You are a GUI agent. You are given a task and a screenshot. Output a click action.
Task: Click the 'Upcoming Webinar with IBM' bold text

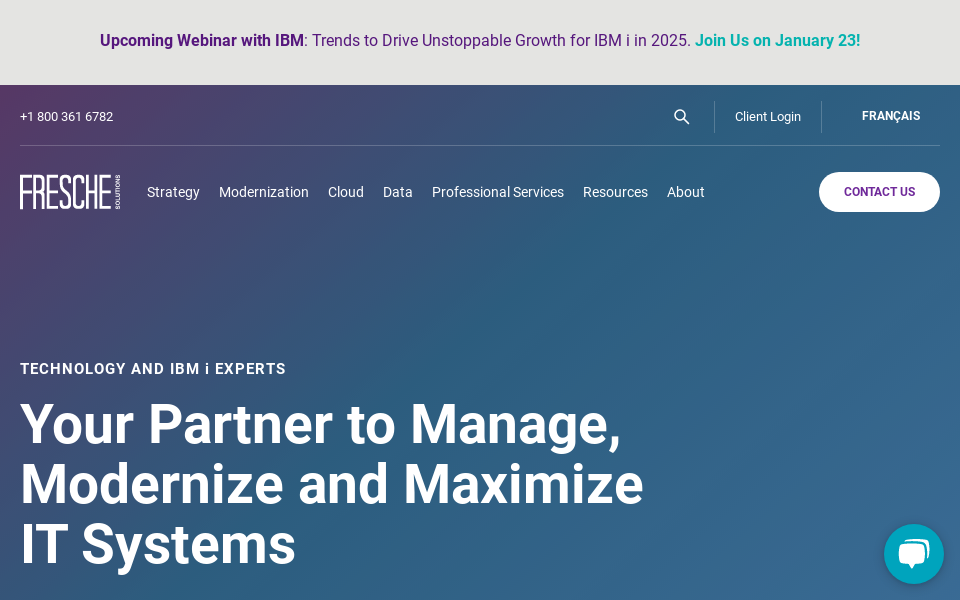(x=201, y=41)
